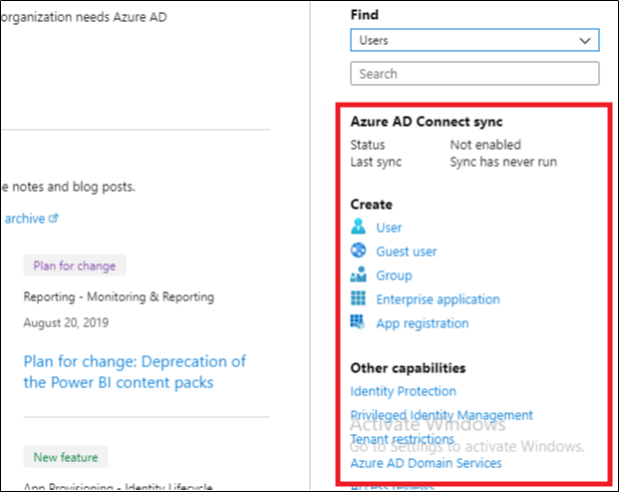Open the Group creation link

(x=394, y=276)
